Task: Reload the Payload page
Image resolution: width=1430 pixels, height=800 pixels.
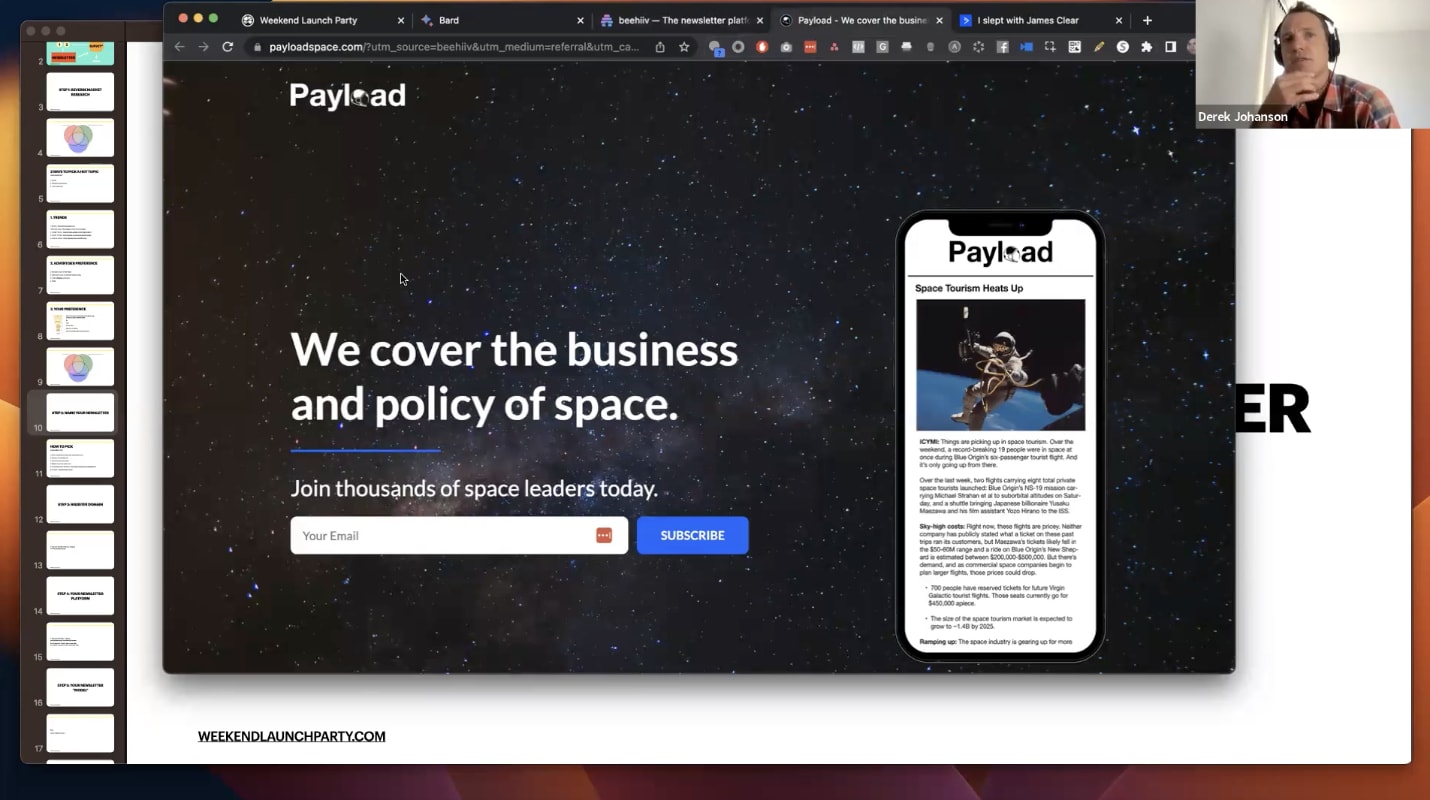Action: (x=228, y=47)
